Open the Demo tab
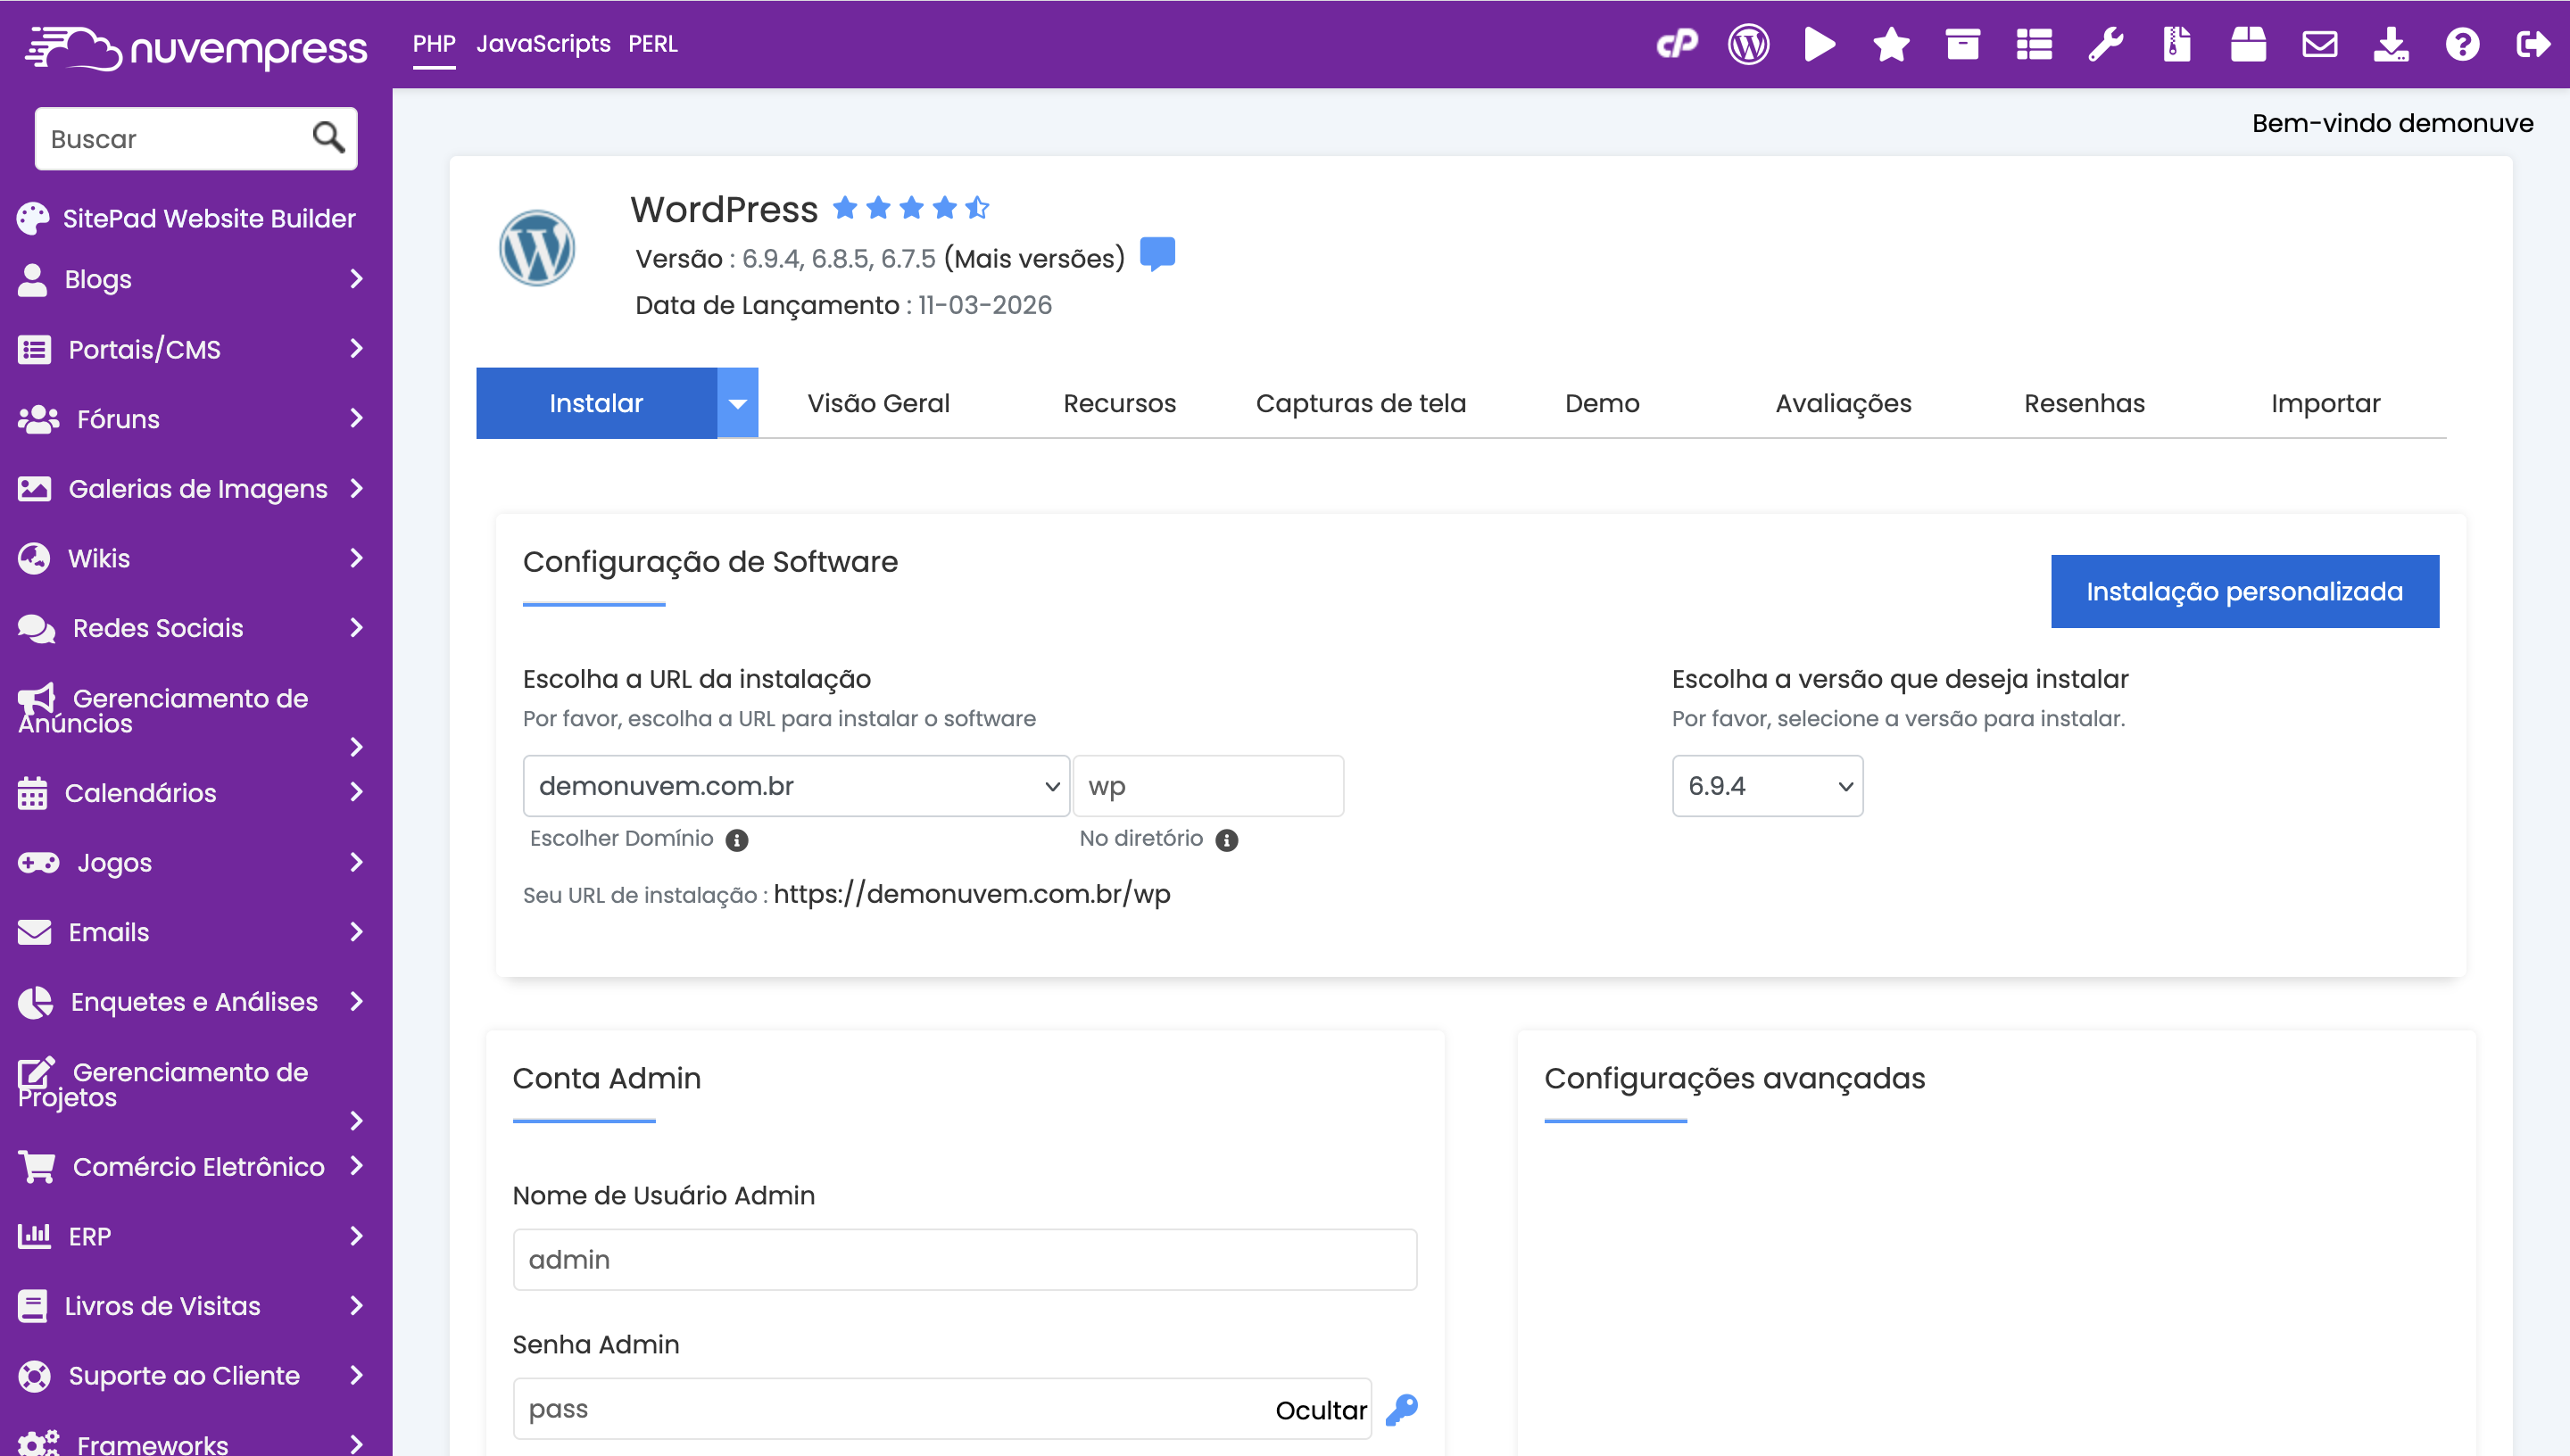This screenshot has width=2570, height=1456. 1602,403
